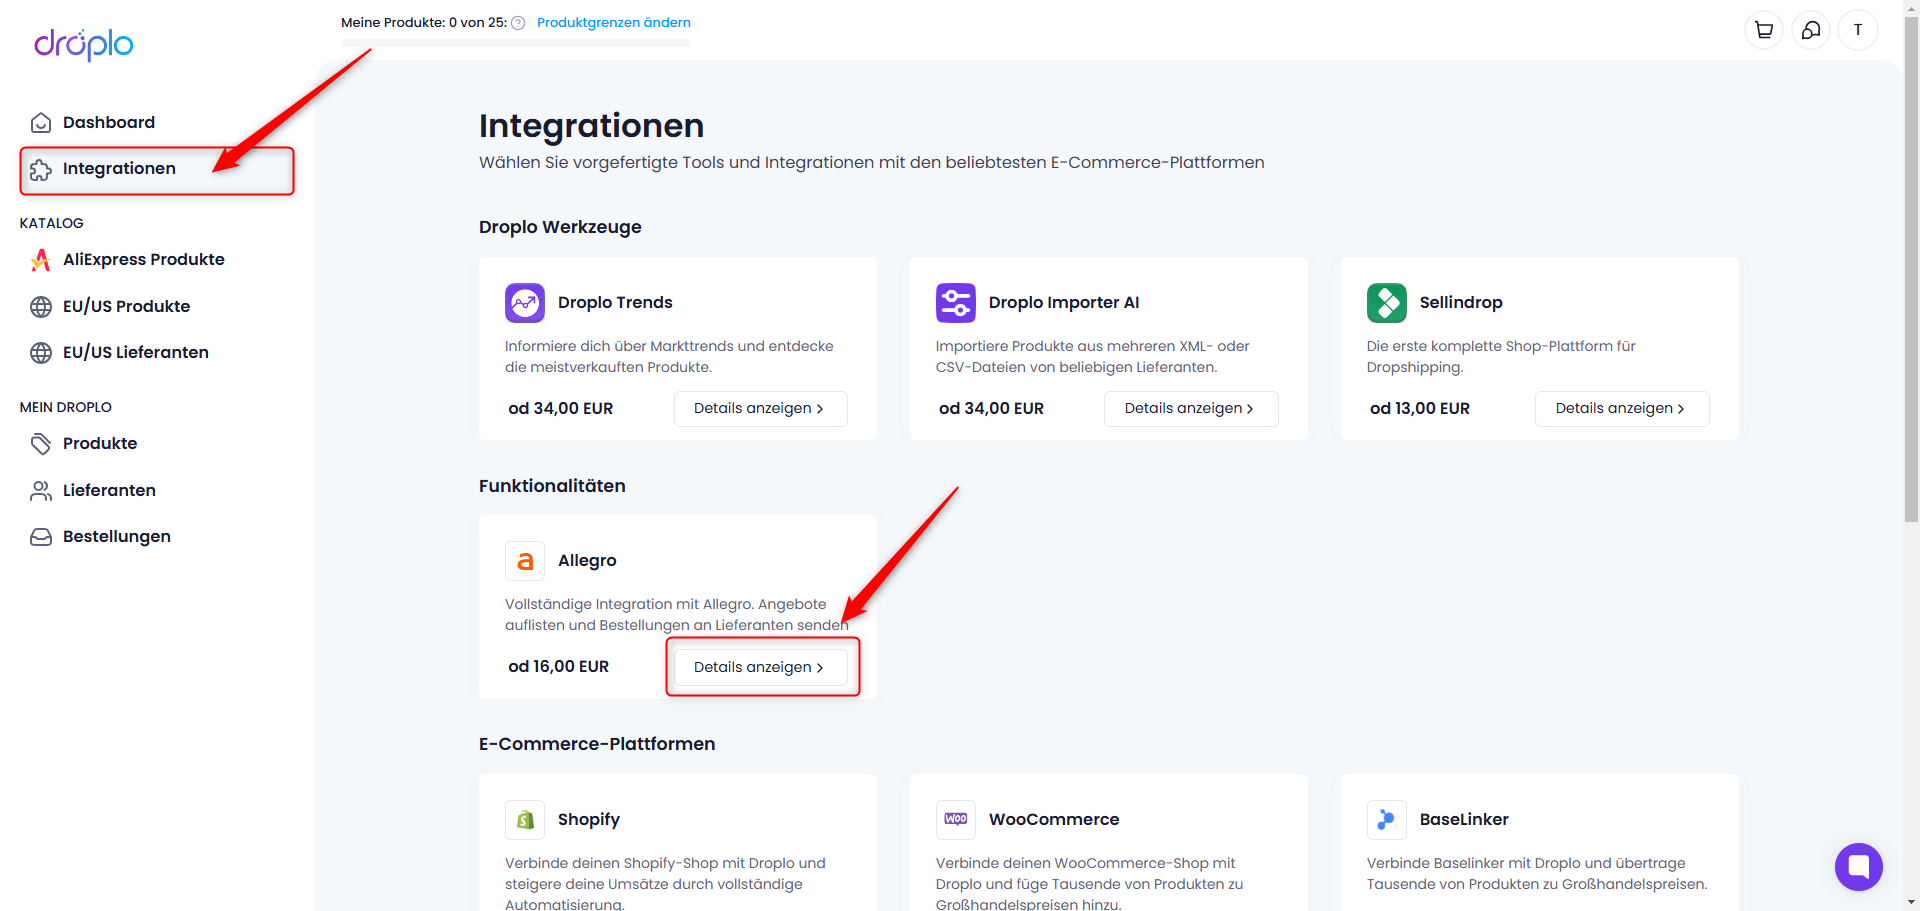Image resolution: width=1920 pixels, height=911 pixels.
Task: Click the Integrationen puzzle icon
Action: tap(41, 170)
